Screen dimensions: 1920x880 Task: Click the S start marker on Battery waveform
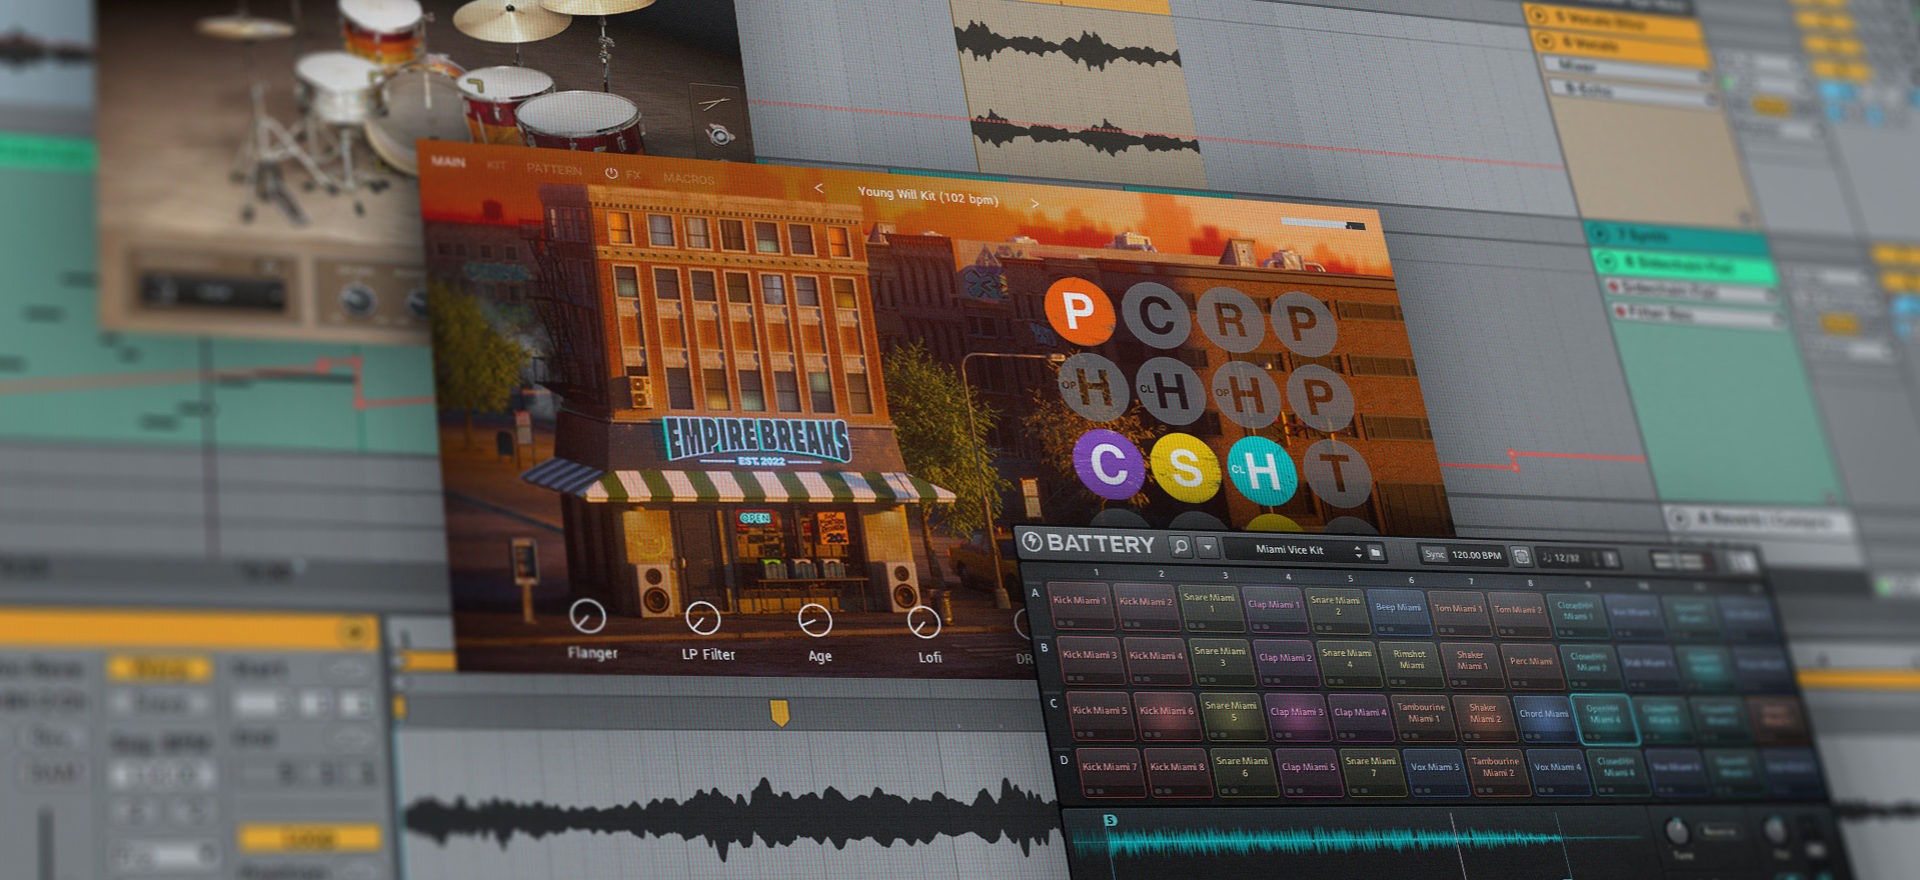(1109, 820)
